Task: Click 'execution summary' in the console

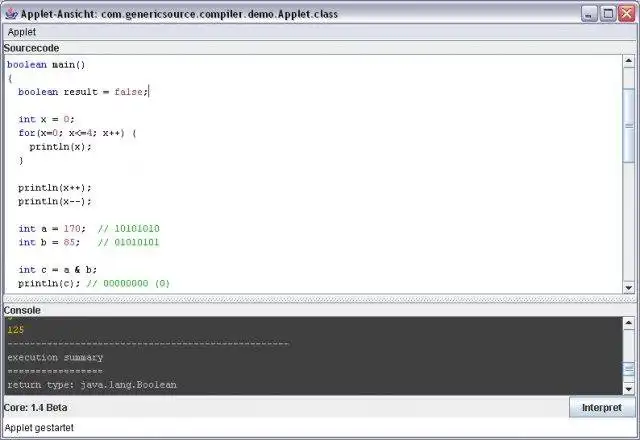Action: [x=55, y=357]
